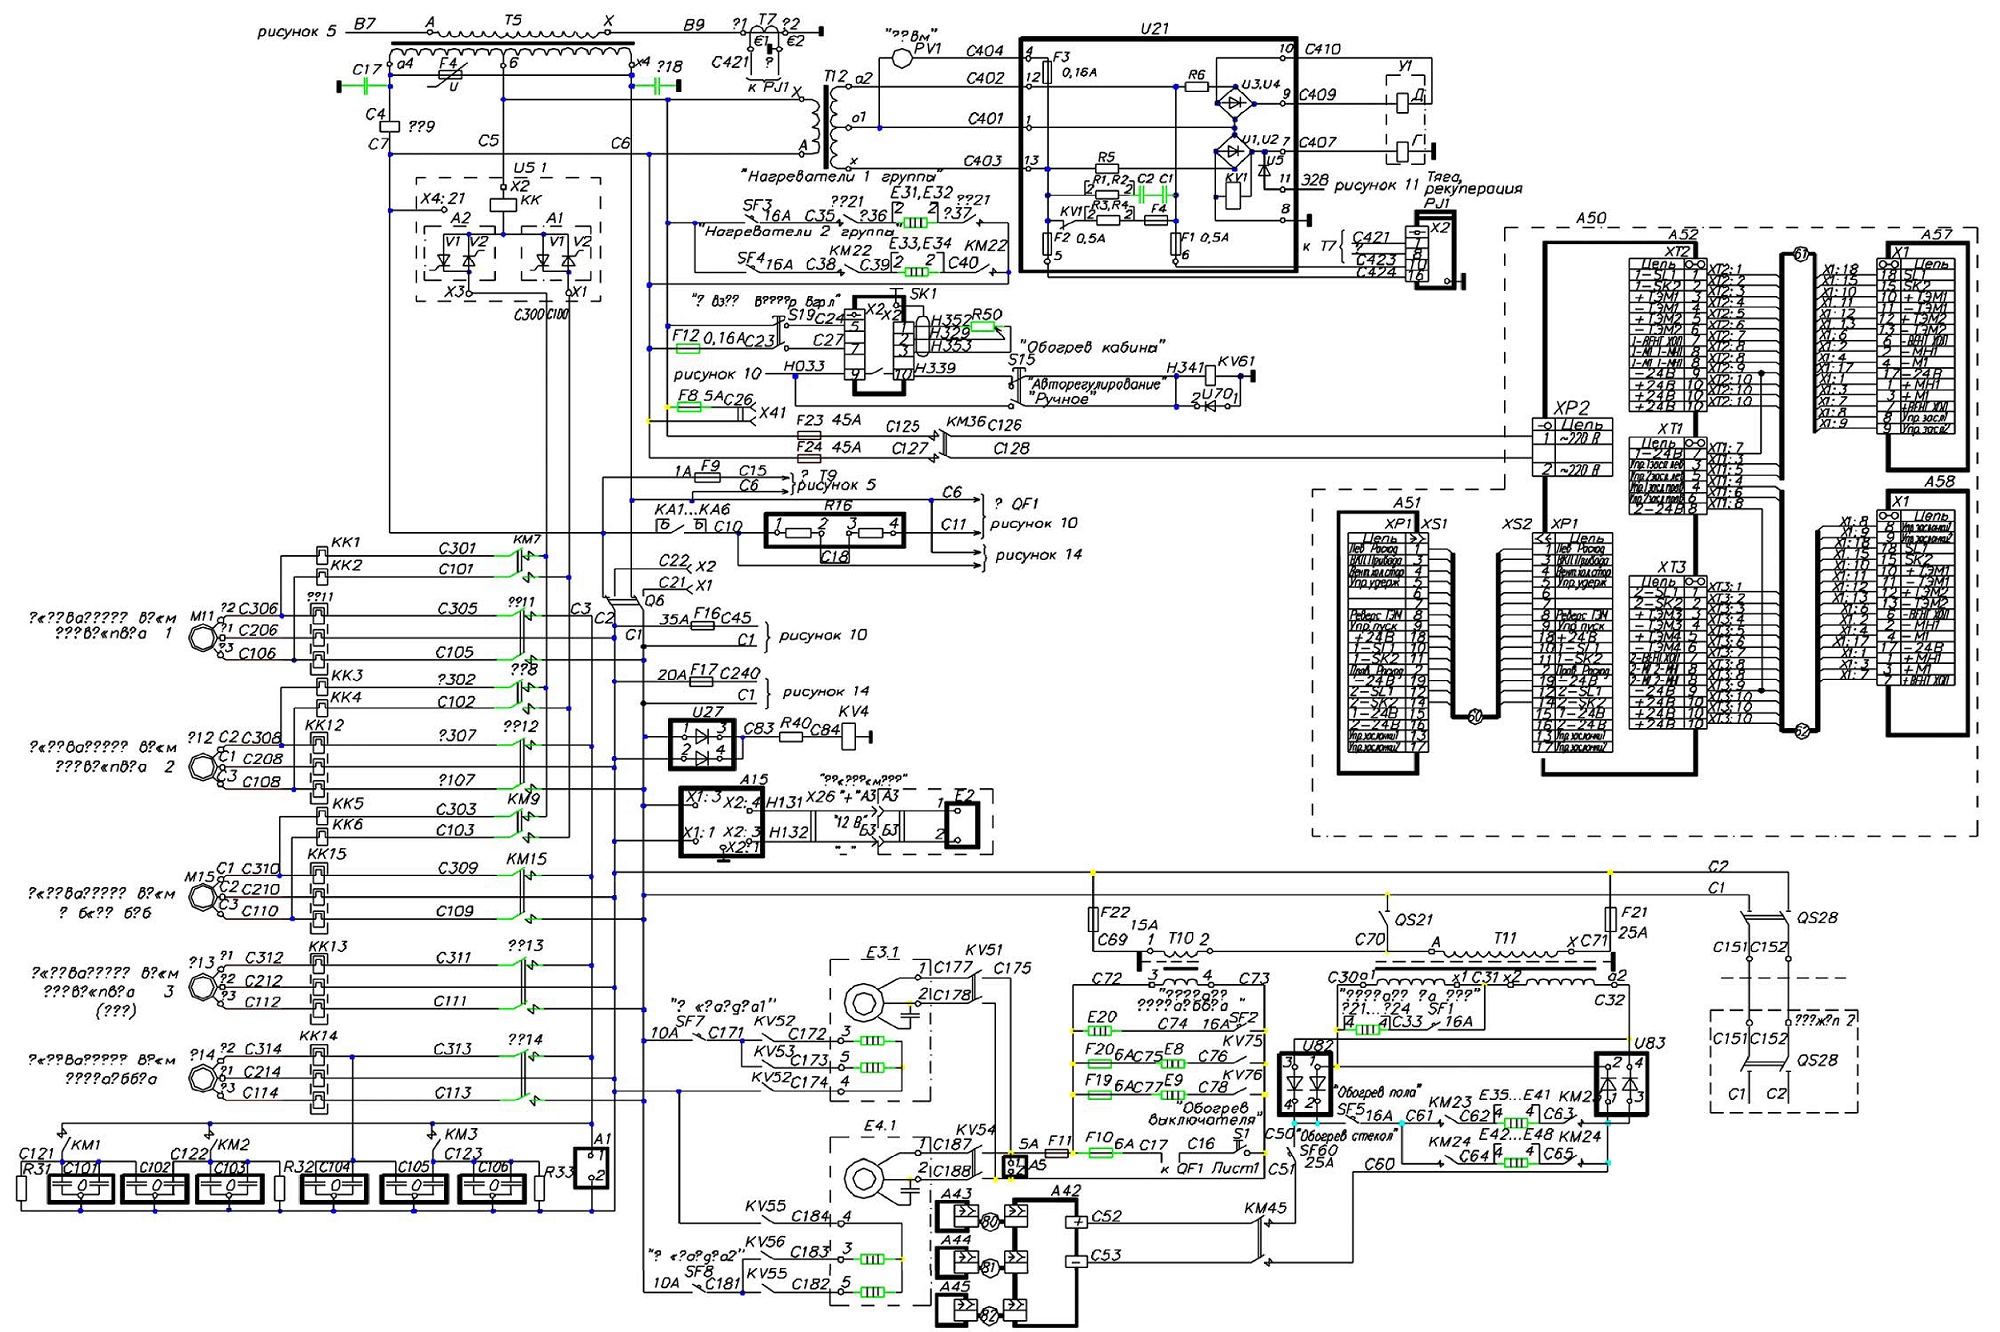The width and height of the screenshot is (2000, 1332).
Task: Select the KK14 thermal relay label
Action: point(318,1036)
